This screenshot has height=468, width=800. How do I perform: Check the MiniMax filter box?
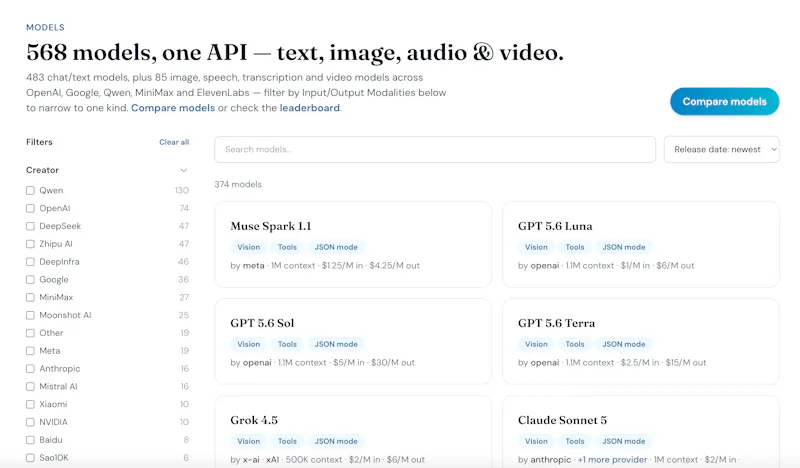click(x=30, y=297)
